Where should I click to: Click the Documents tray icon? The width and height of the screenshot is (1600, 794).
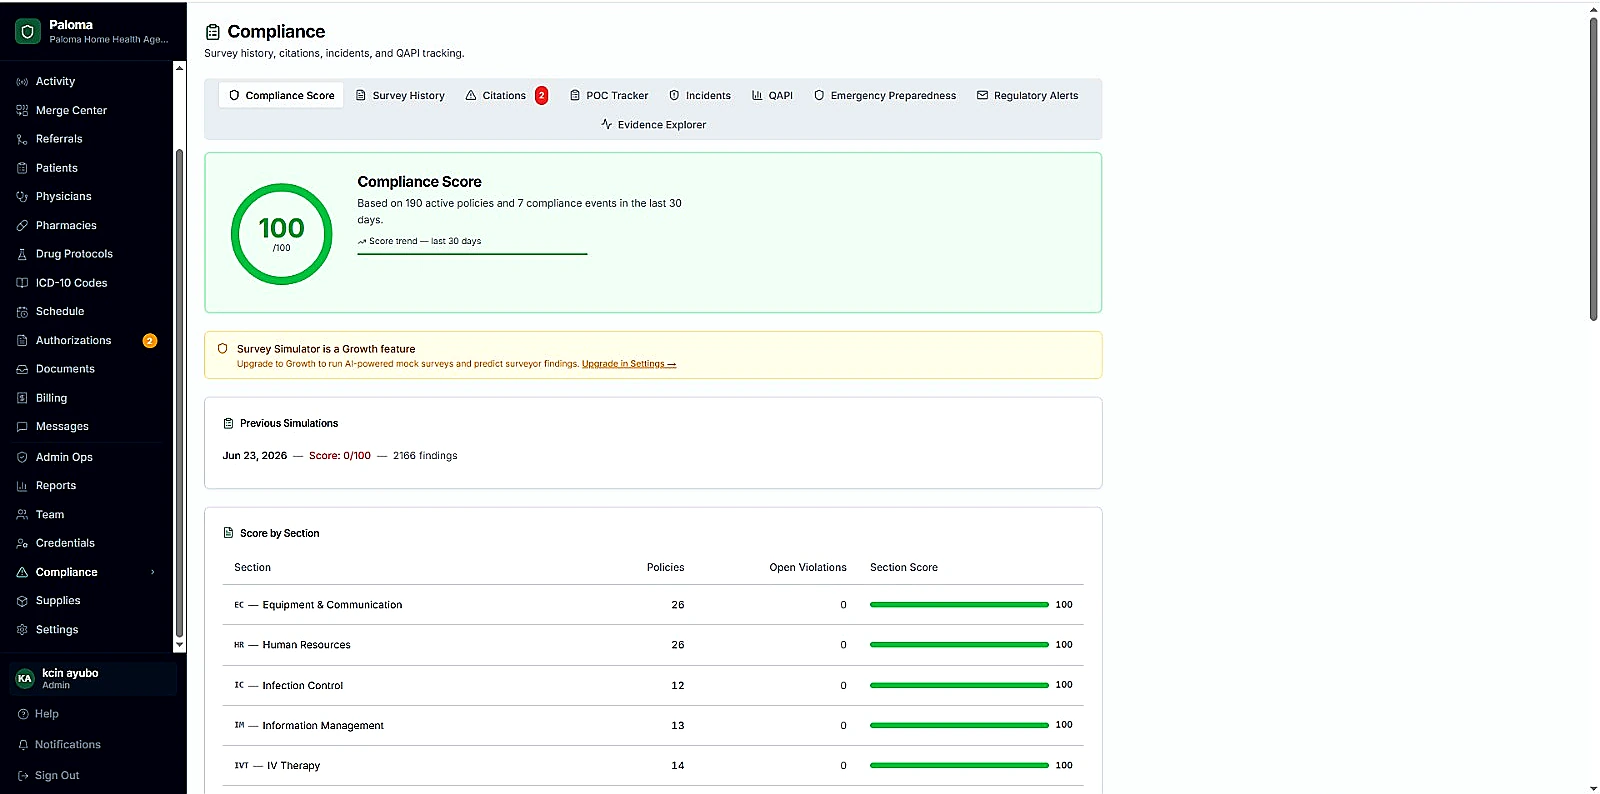(x=22, y=369)
